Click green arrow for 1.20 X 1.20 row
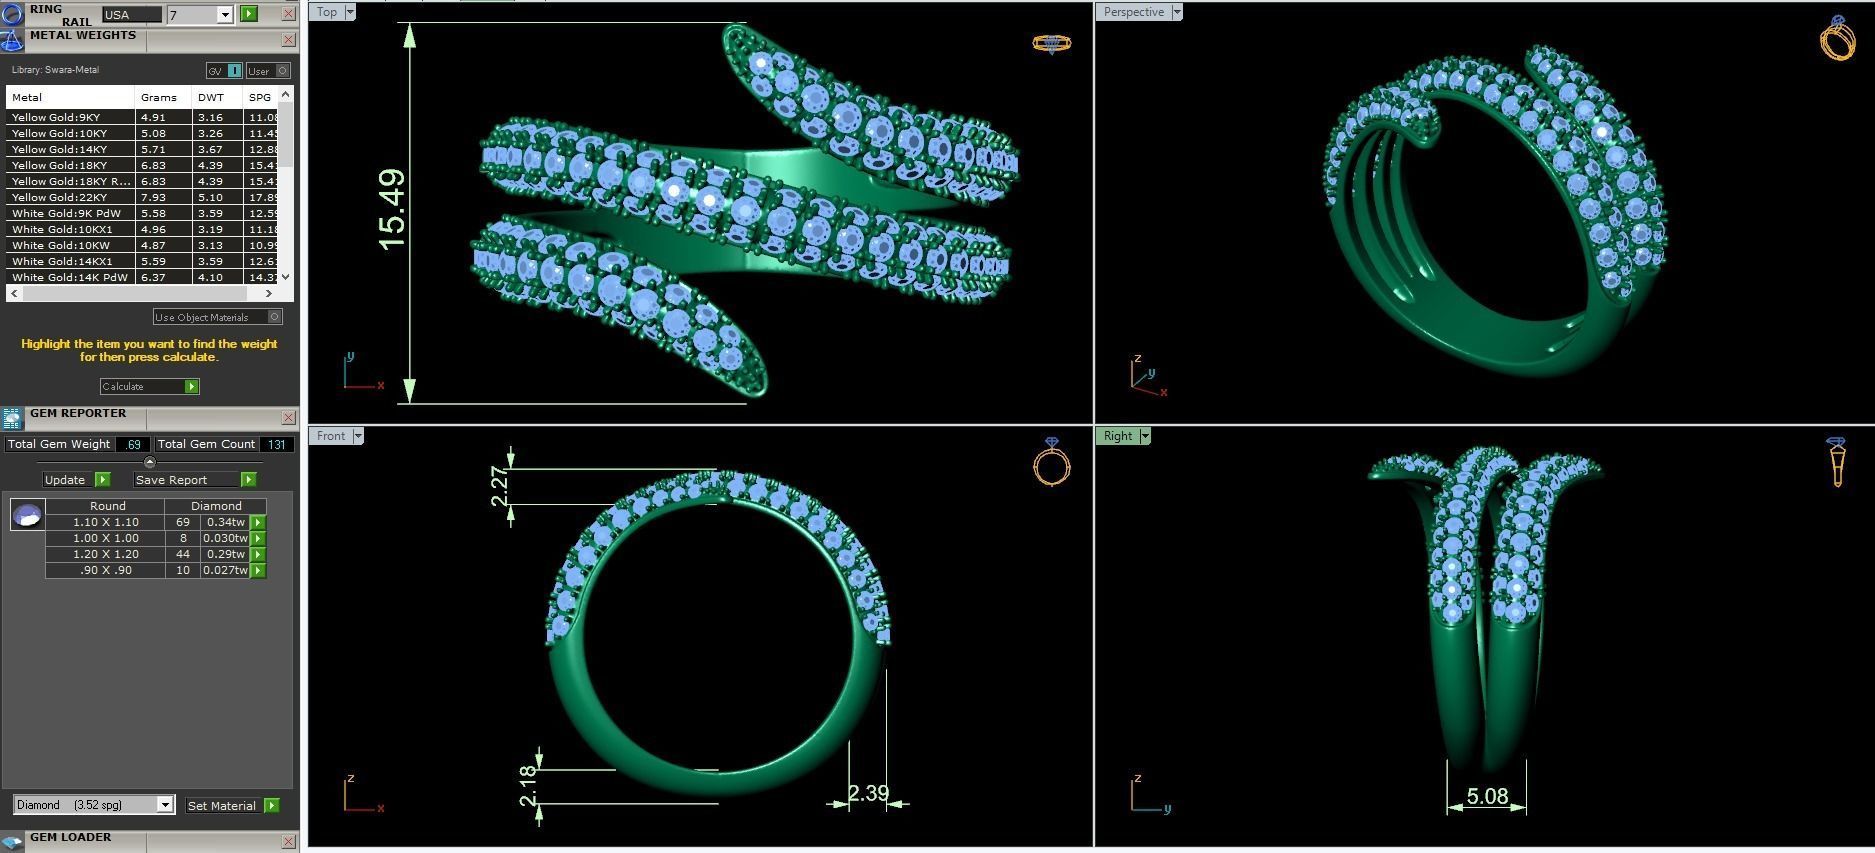Screen dimensions: 1875x853 pos(258,554)
